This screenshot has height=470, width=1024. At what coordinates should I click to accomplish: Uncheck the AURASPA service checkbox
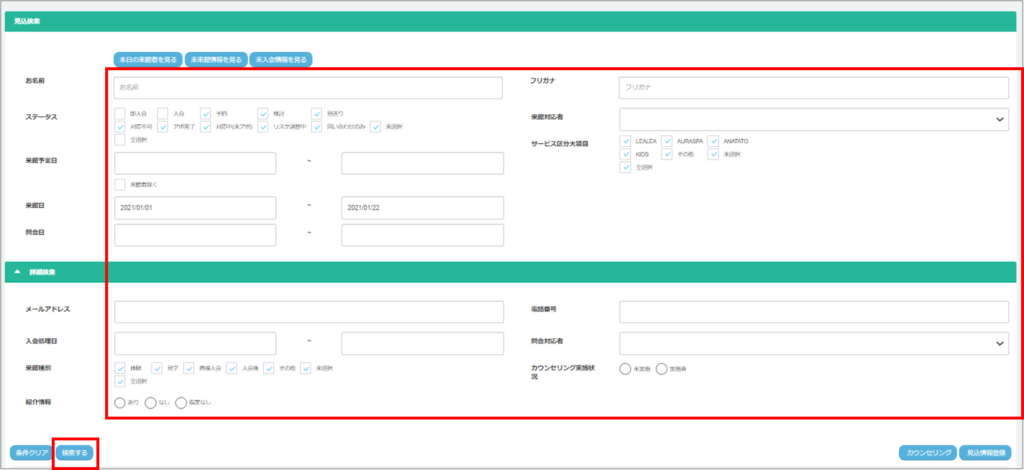tap(667, 141)
